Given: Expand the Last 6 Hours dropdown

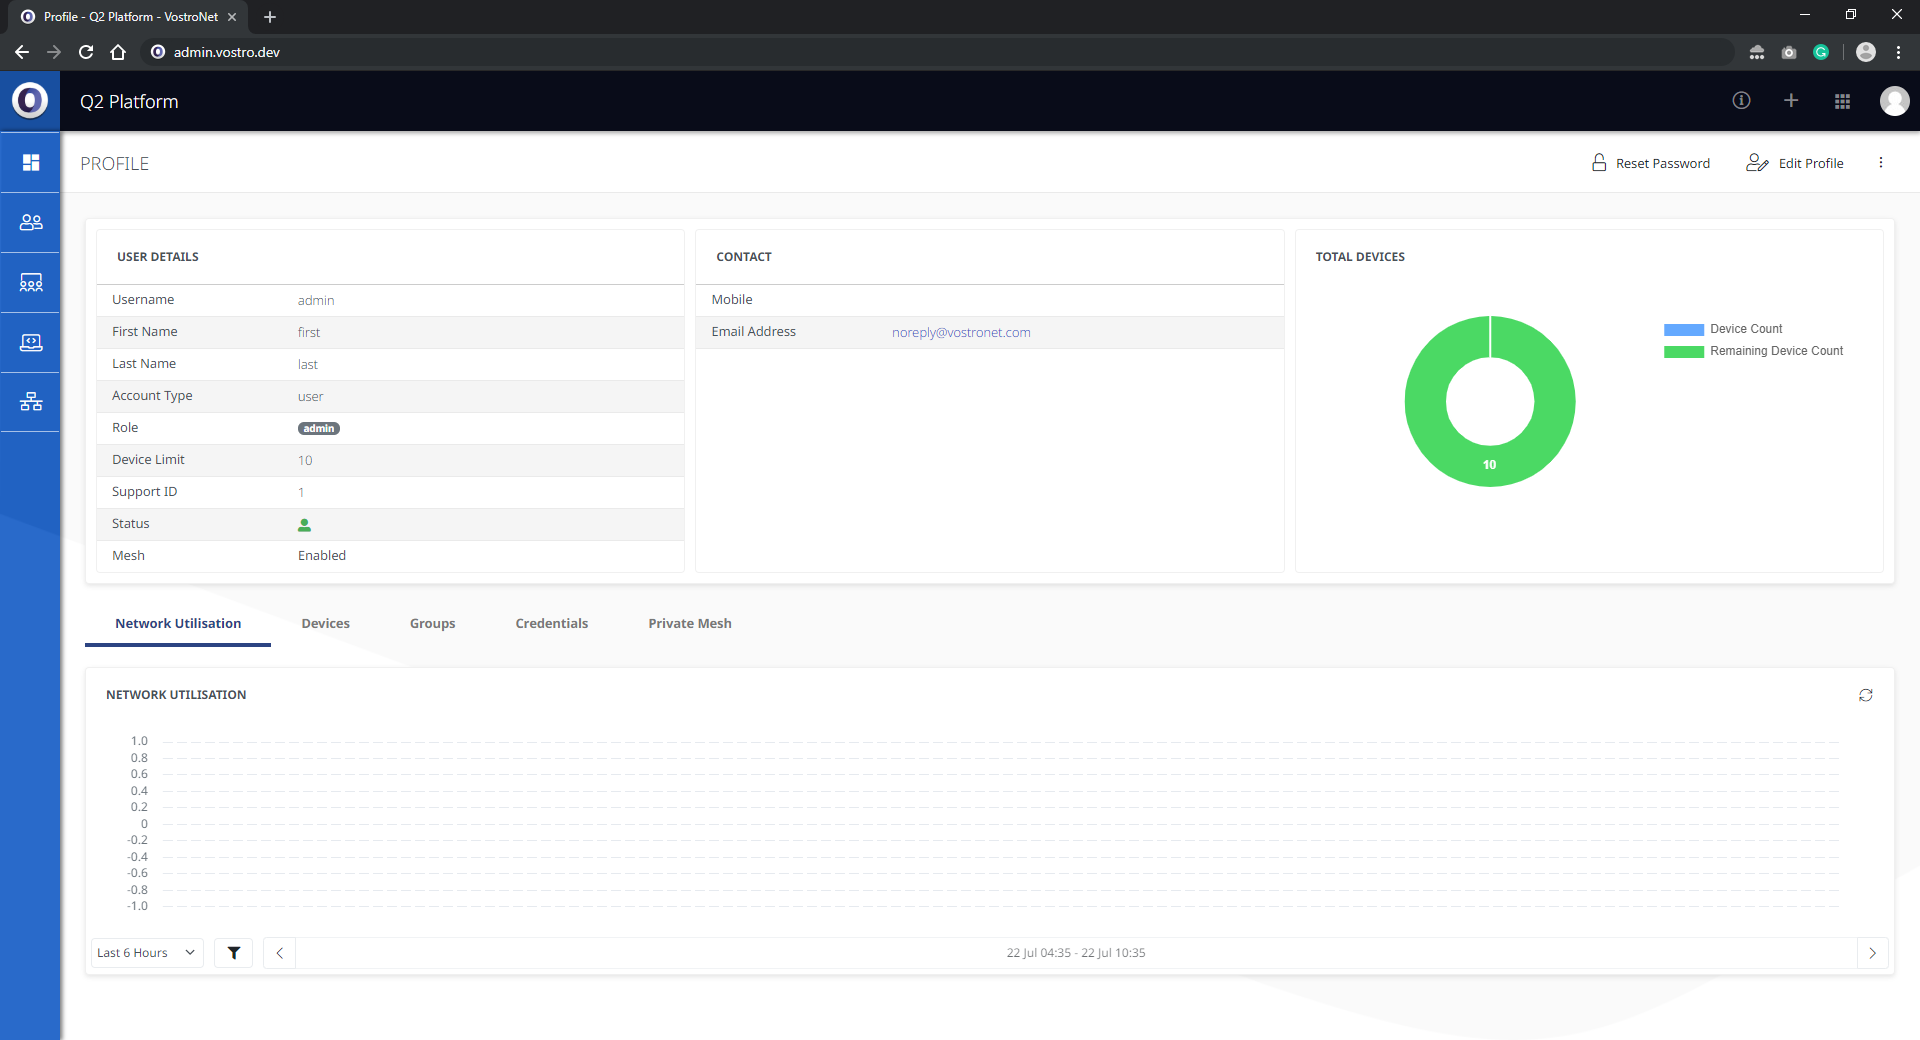Looking at the screenshot, I should click(x=147, y=953).
